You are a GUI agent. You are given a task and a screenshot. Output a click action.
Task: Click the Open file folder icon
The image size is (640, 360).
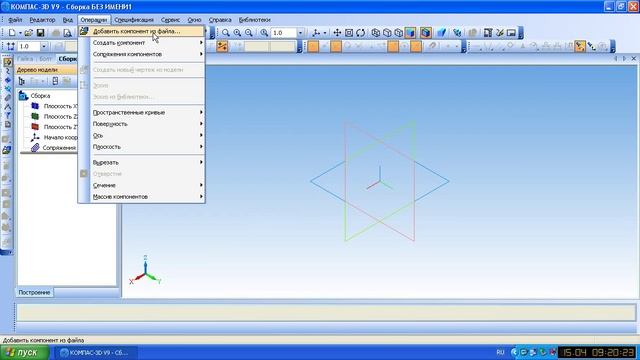[29, 33]
